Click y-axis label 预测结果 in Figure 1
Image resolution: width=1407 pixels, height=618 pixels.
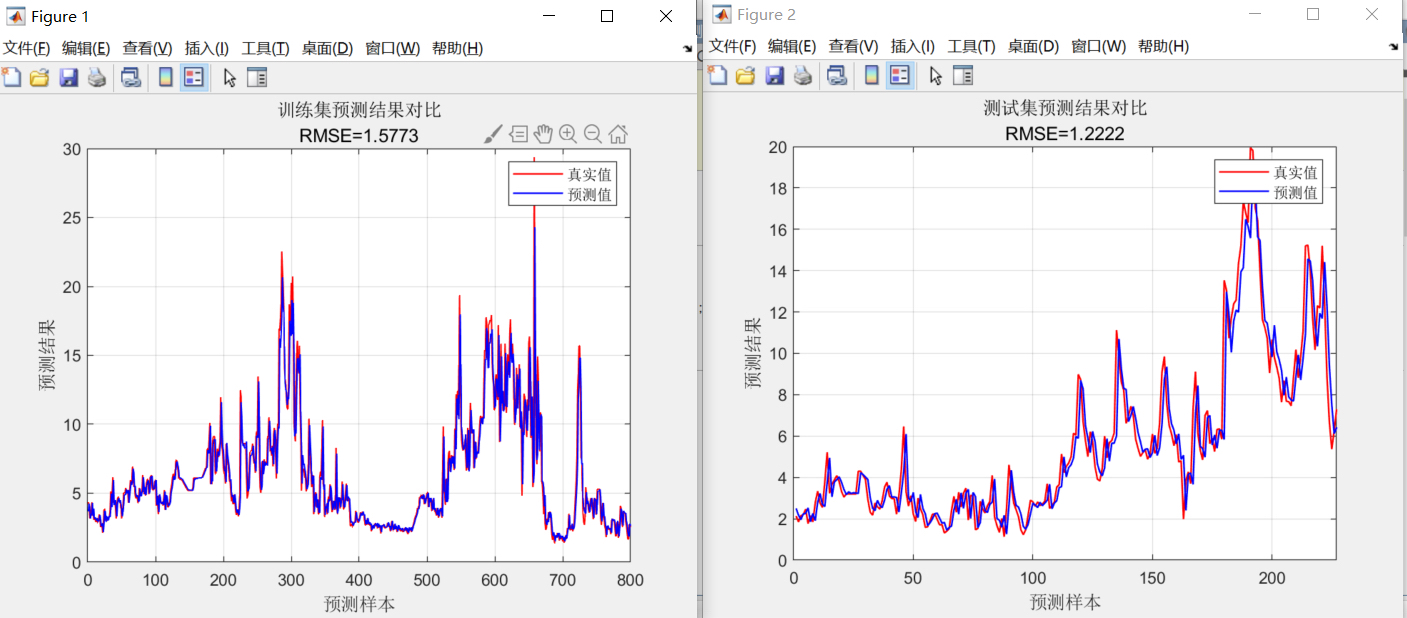48,354
